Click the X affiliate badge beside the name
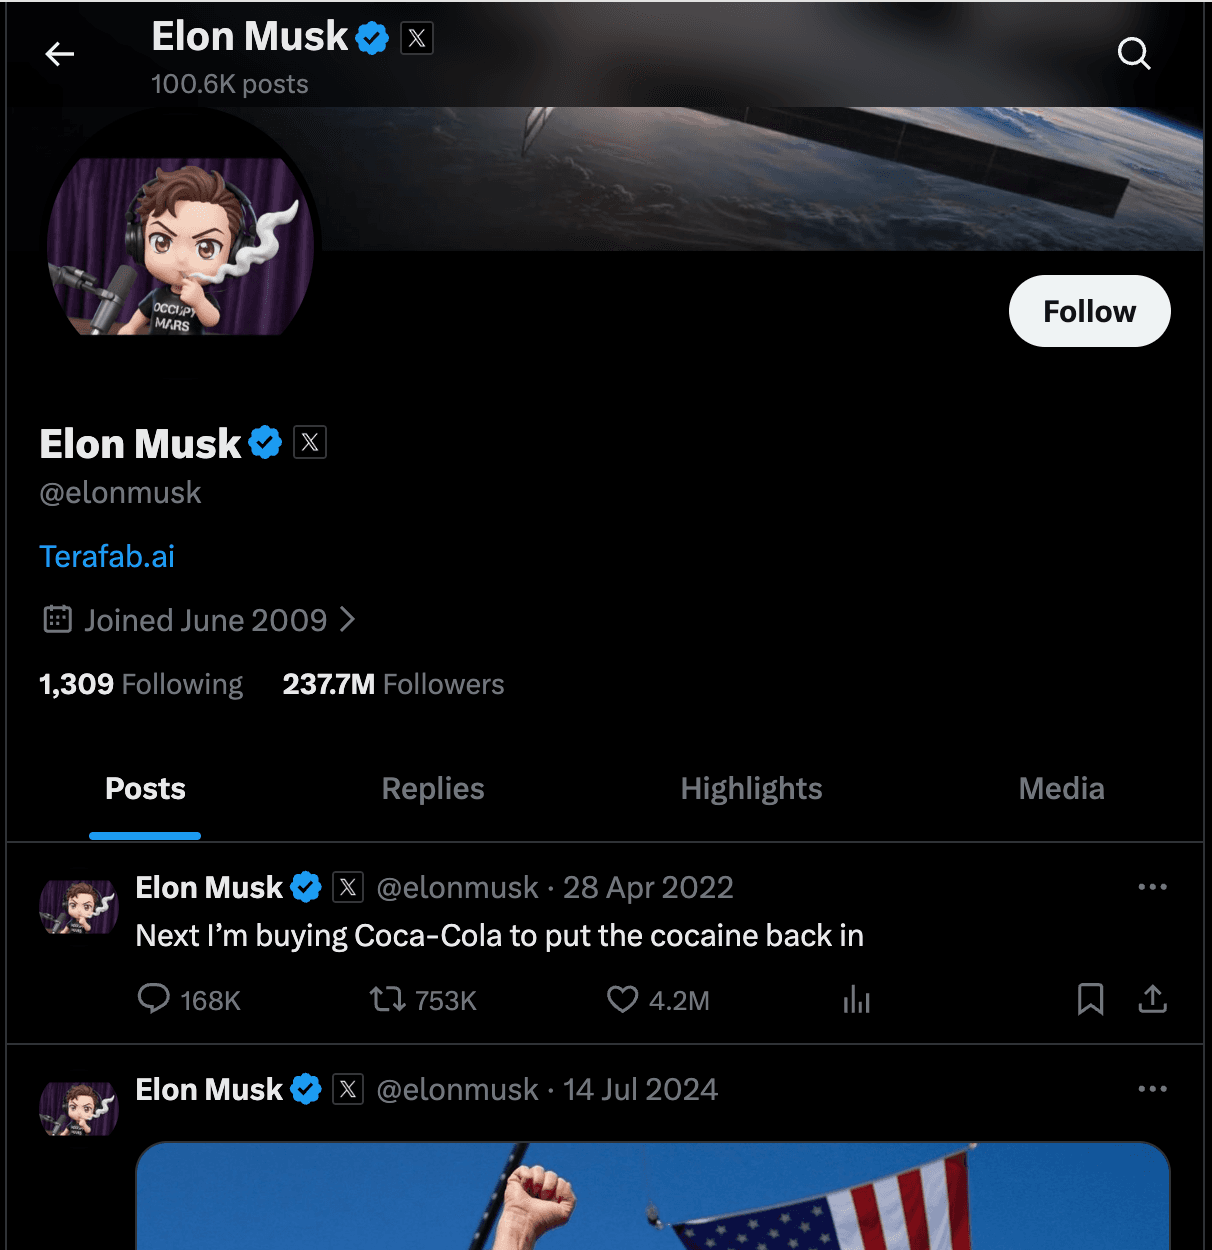Screen dimensions: 1212x1250 (x=310, y=441)
